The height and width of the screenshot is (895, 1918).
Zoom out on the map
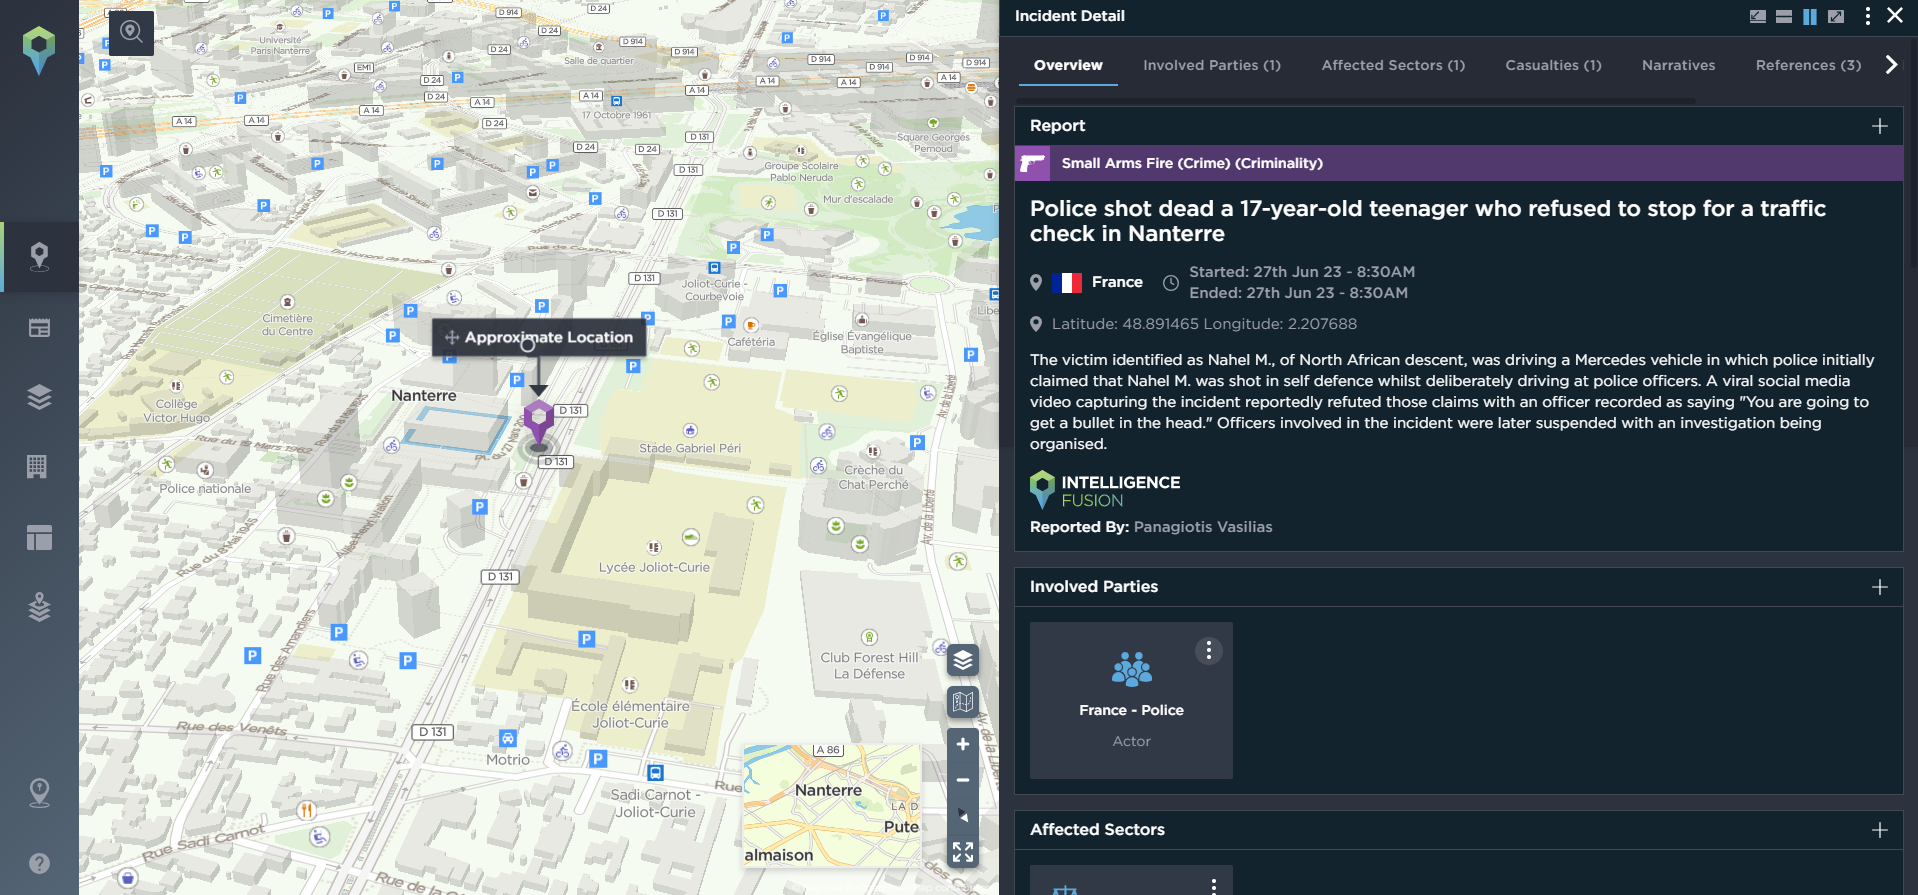962,780
